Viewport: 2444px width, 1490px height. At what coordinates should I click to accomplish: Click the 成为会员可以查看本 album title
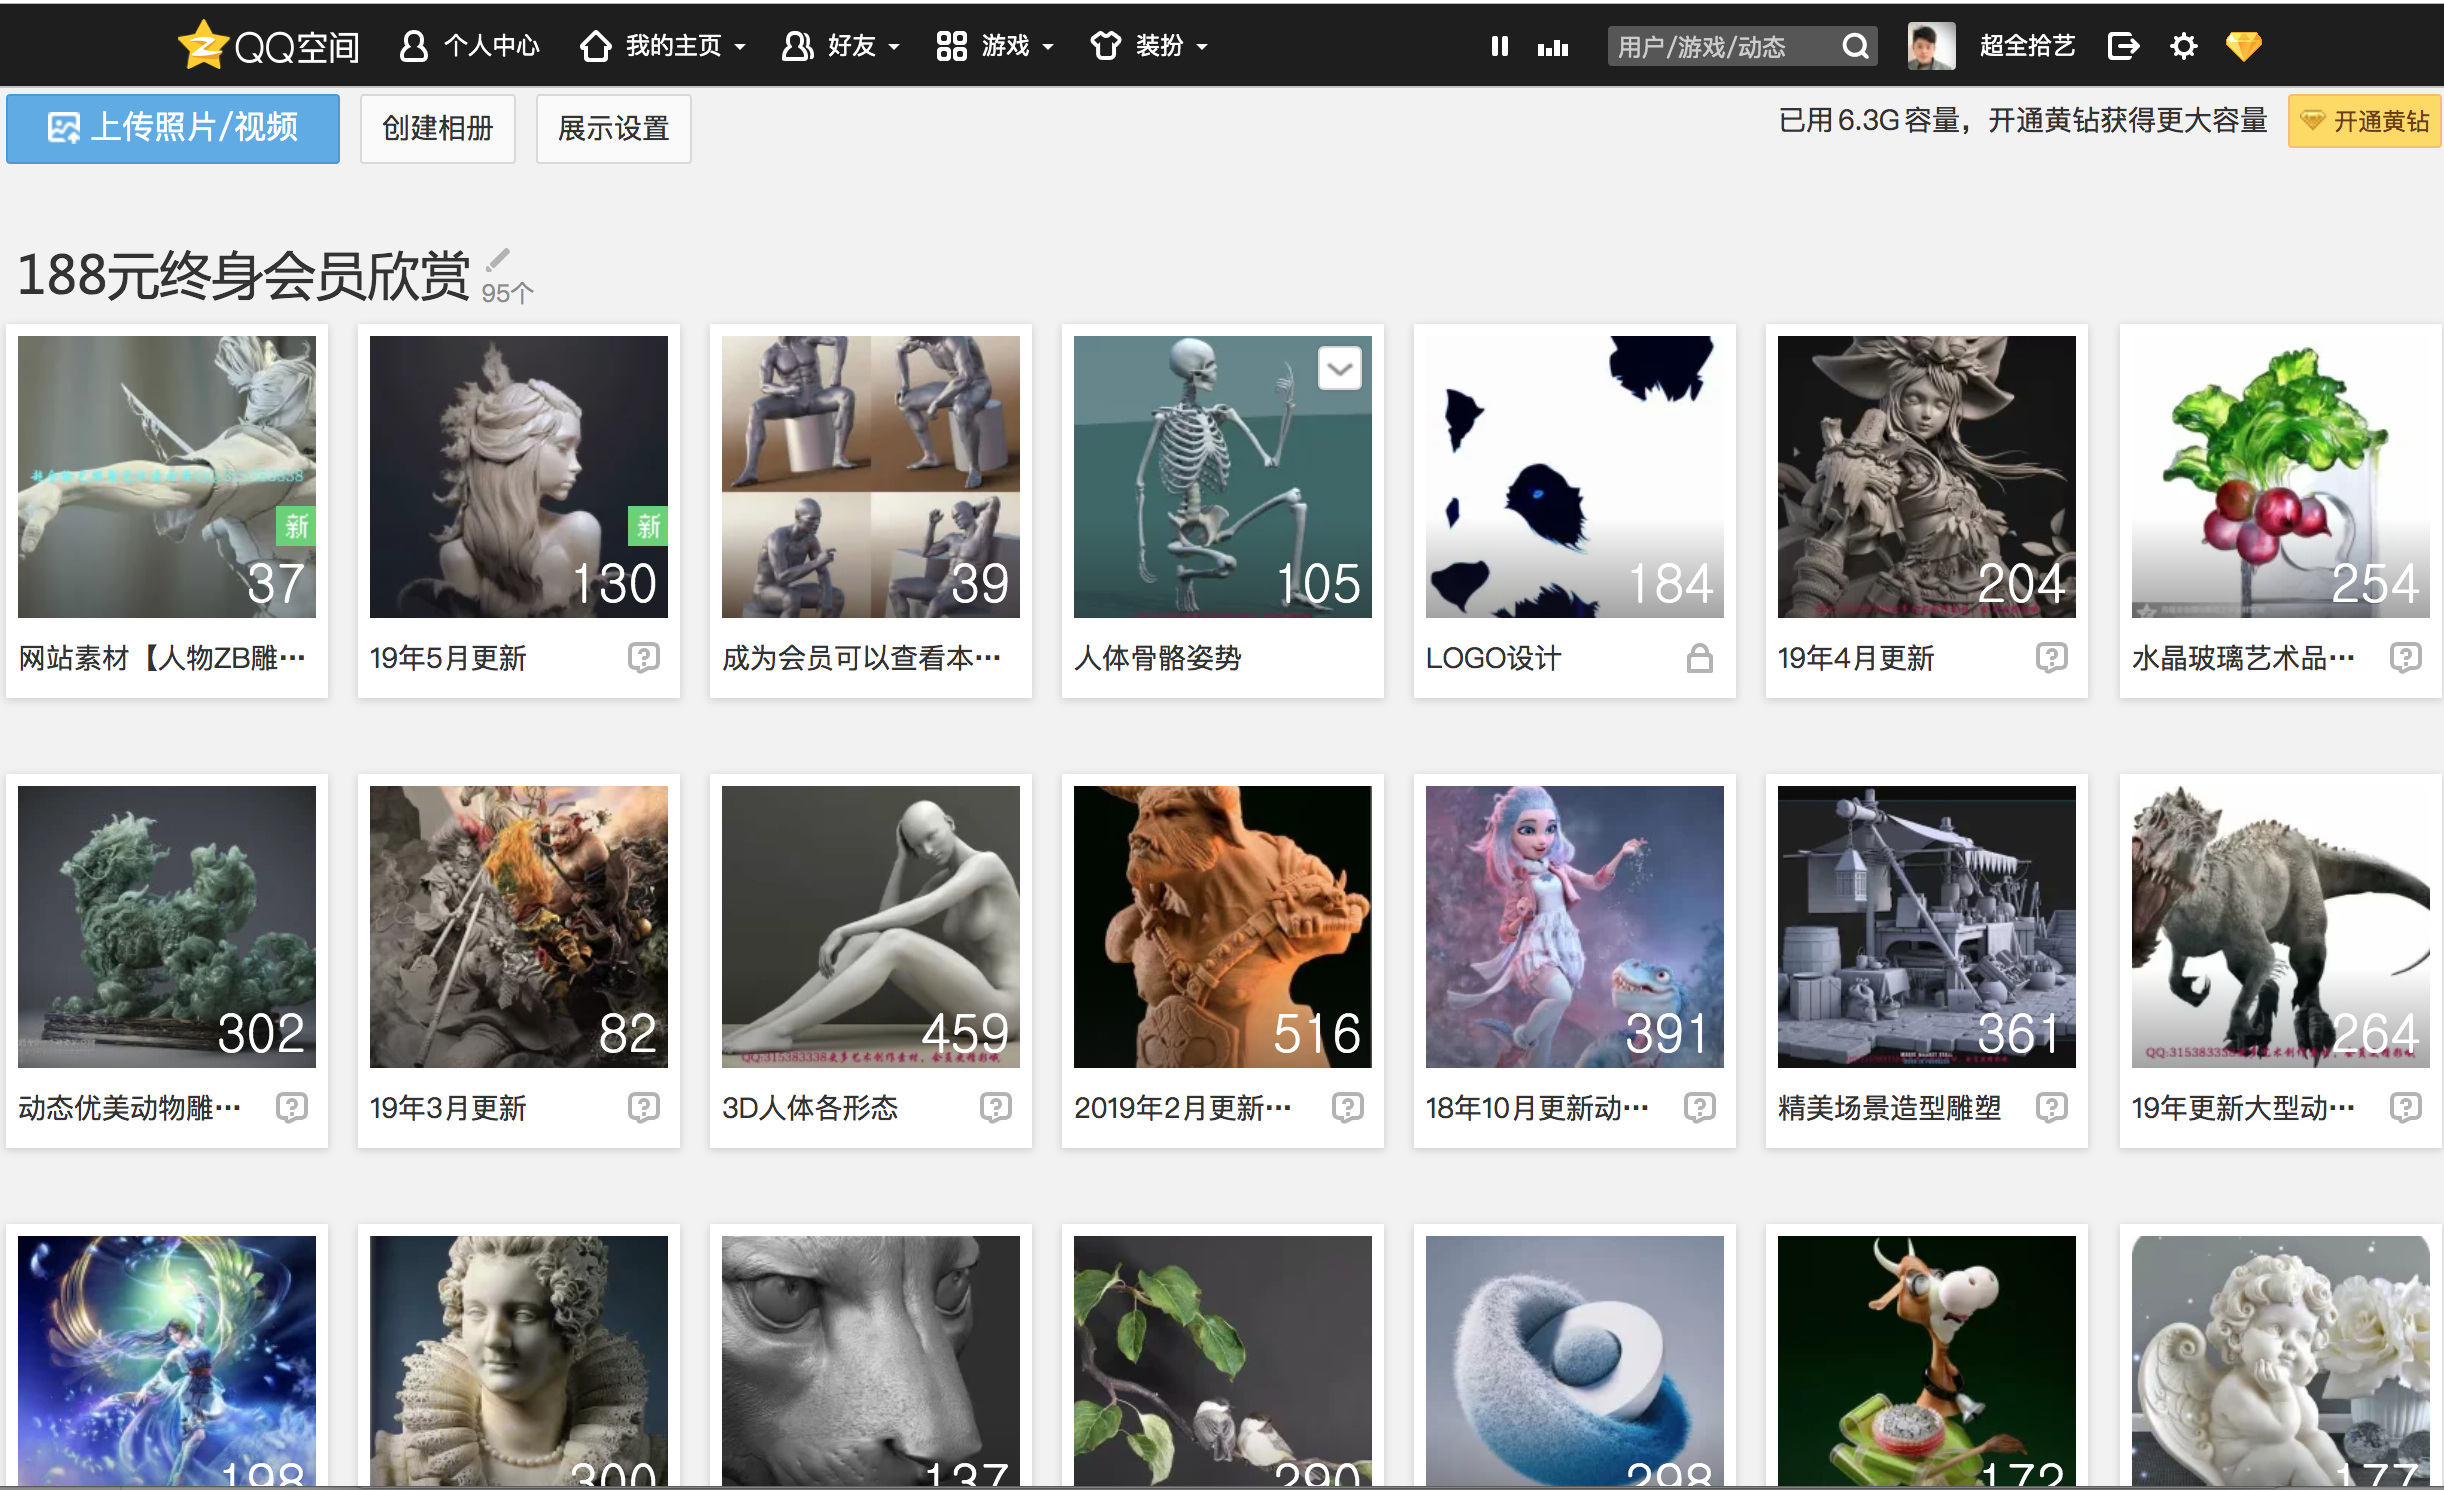[862, 658]
